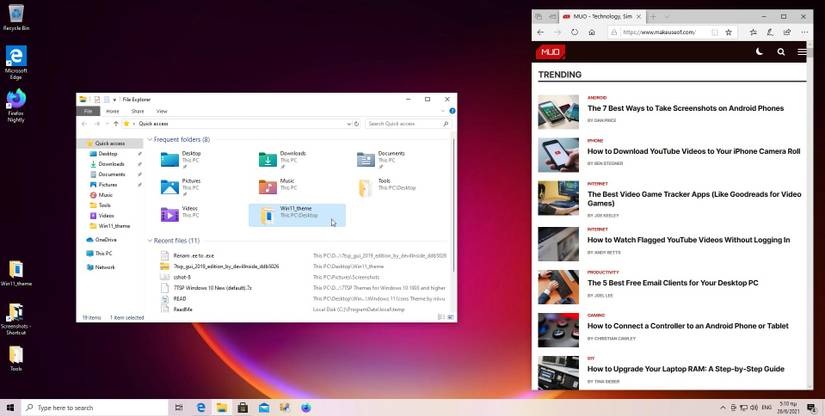This screenshot has height=416, width=825.
Task: Open Watch Flagged YouTube Videos article
Action: (x=688, y=240)
